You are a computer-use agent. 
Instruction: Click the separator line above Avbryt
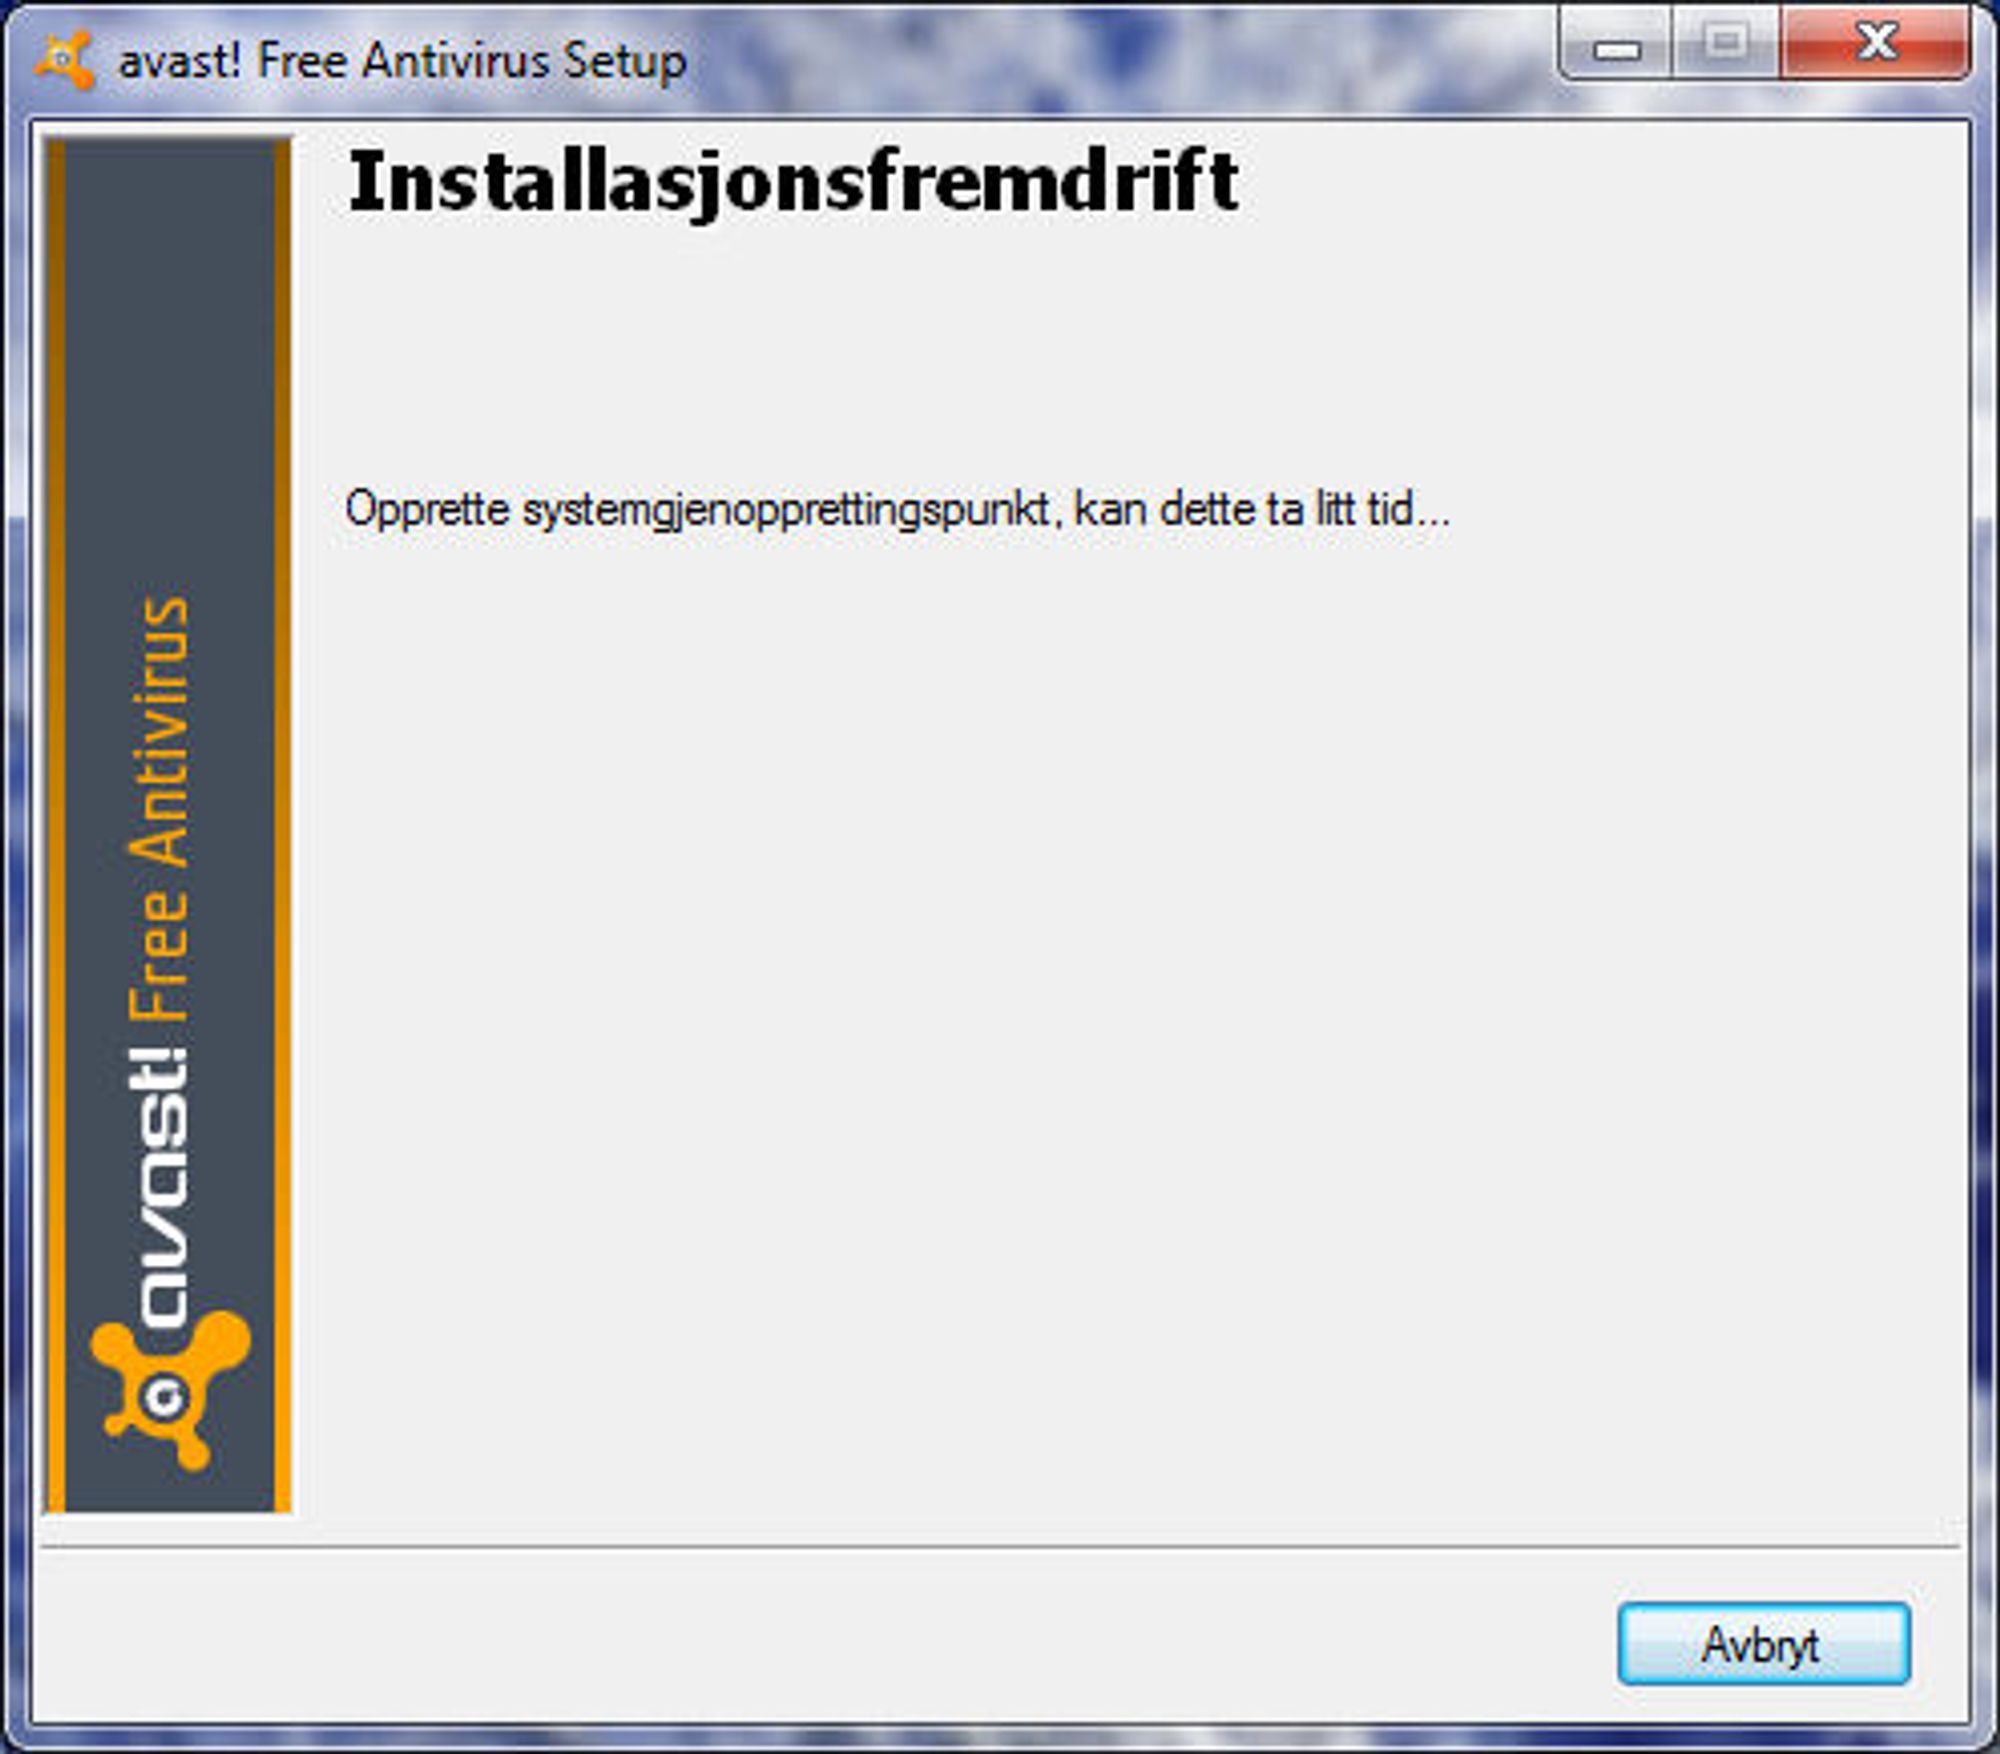point(1000,1547)
